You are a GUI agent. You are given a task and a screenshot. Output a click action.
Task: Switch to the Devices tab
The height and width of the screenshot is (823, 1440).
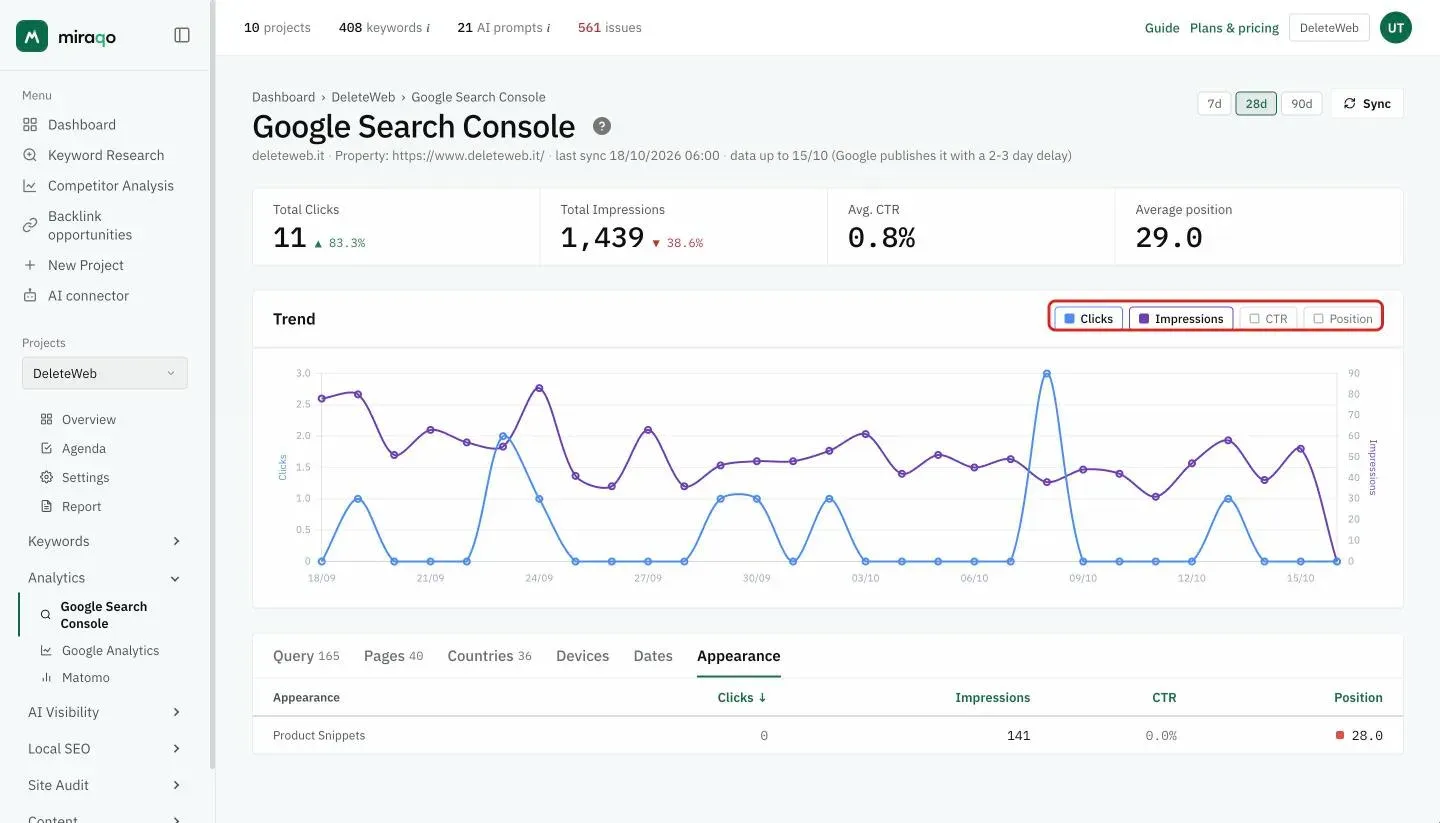tap(582, 656)
